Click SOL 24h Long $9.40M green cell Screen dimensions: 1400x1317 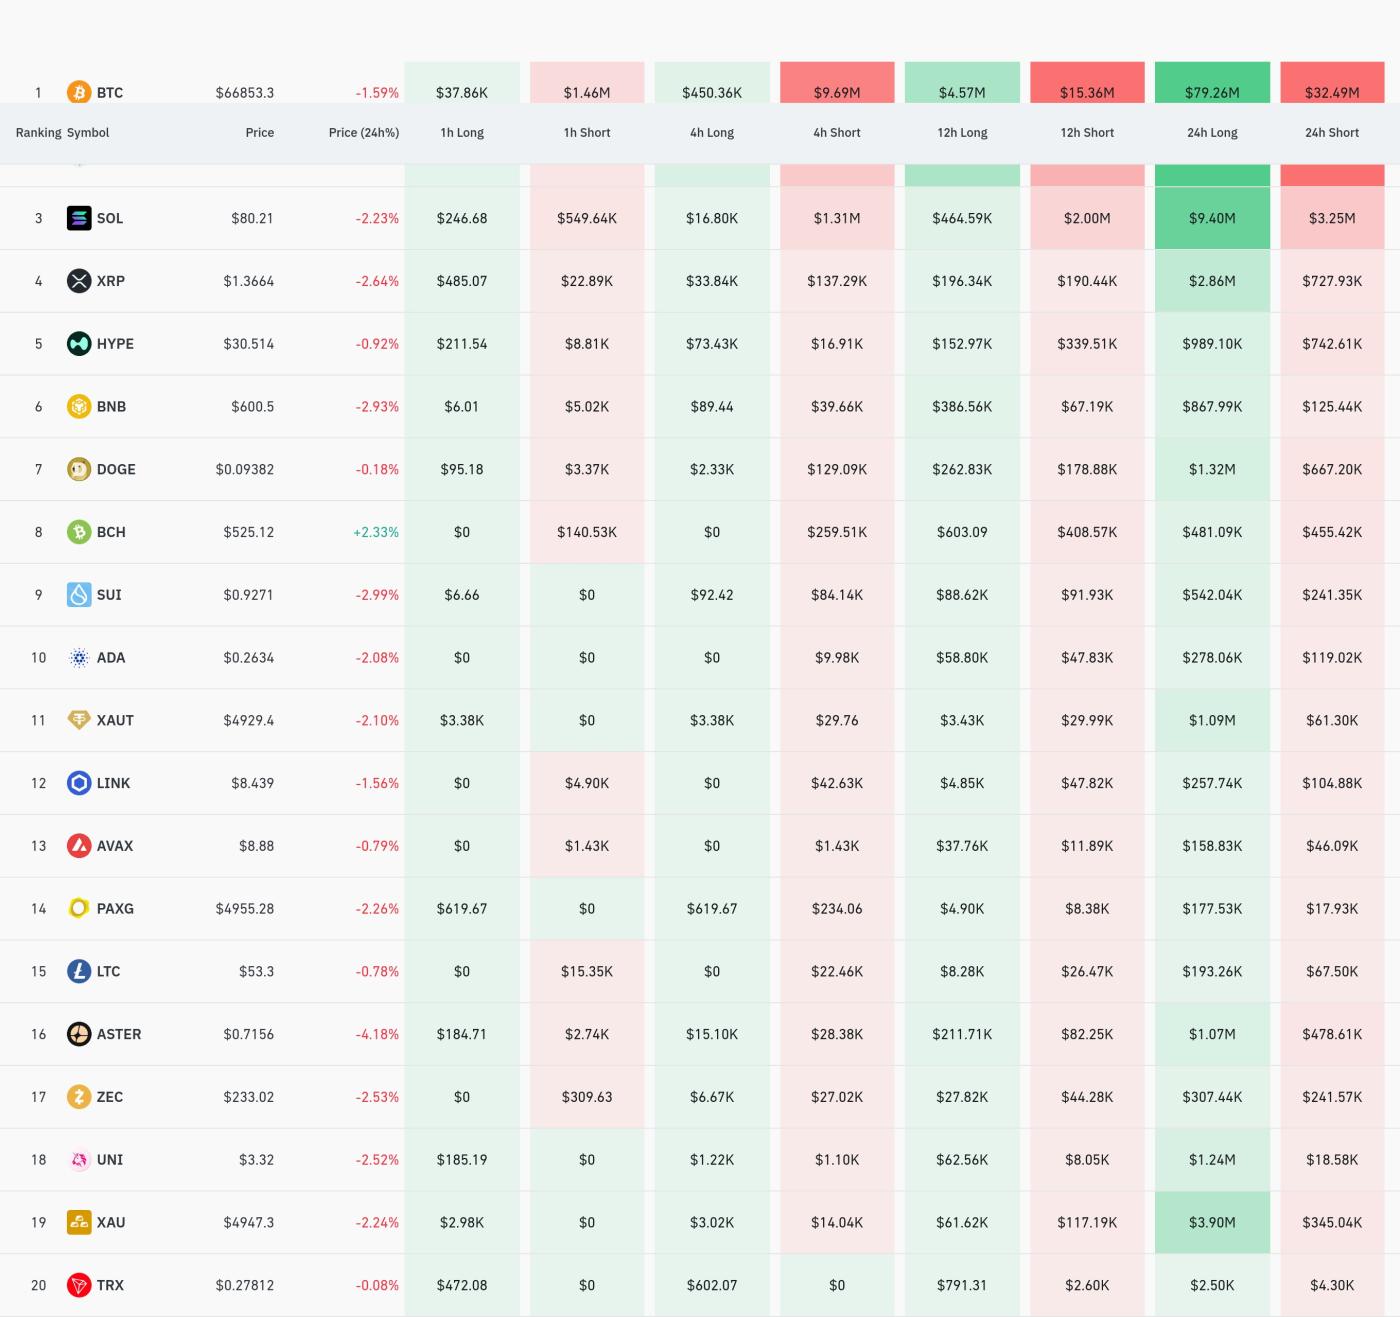pos(1212,218)
